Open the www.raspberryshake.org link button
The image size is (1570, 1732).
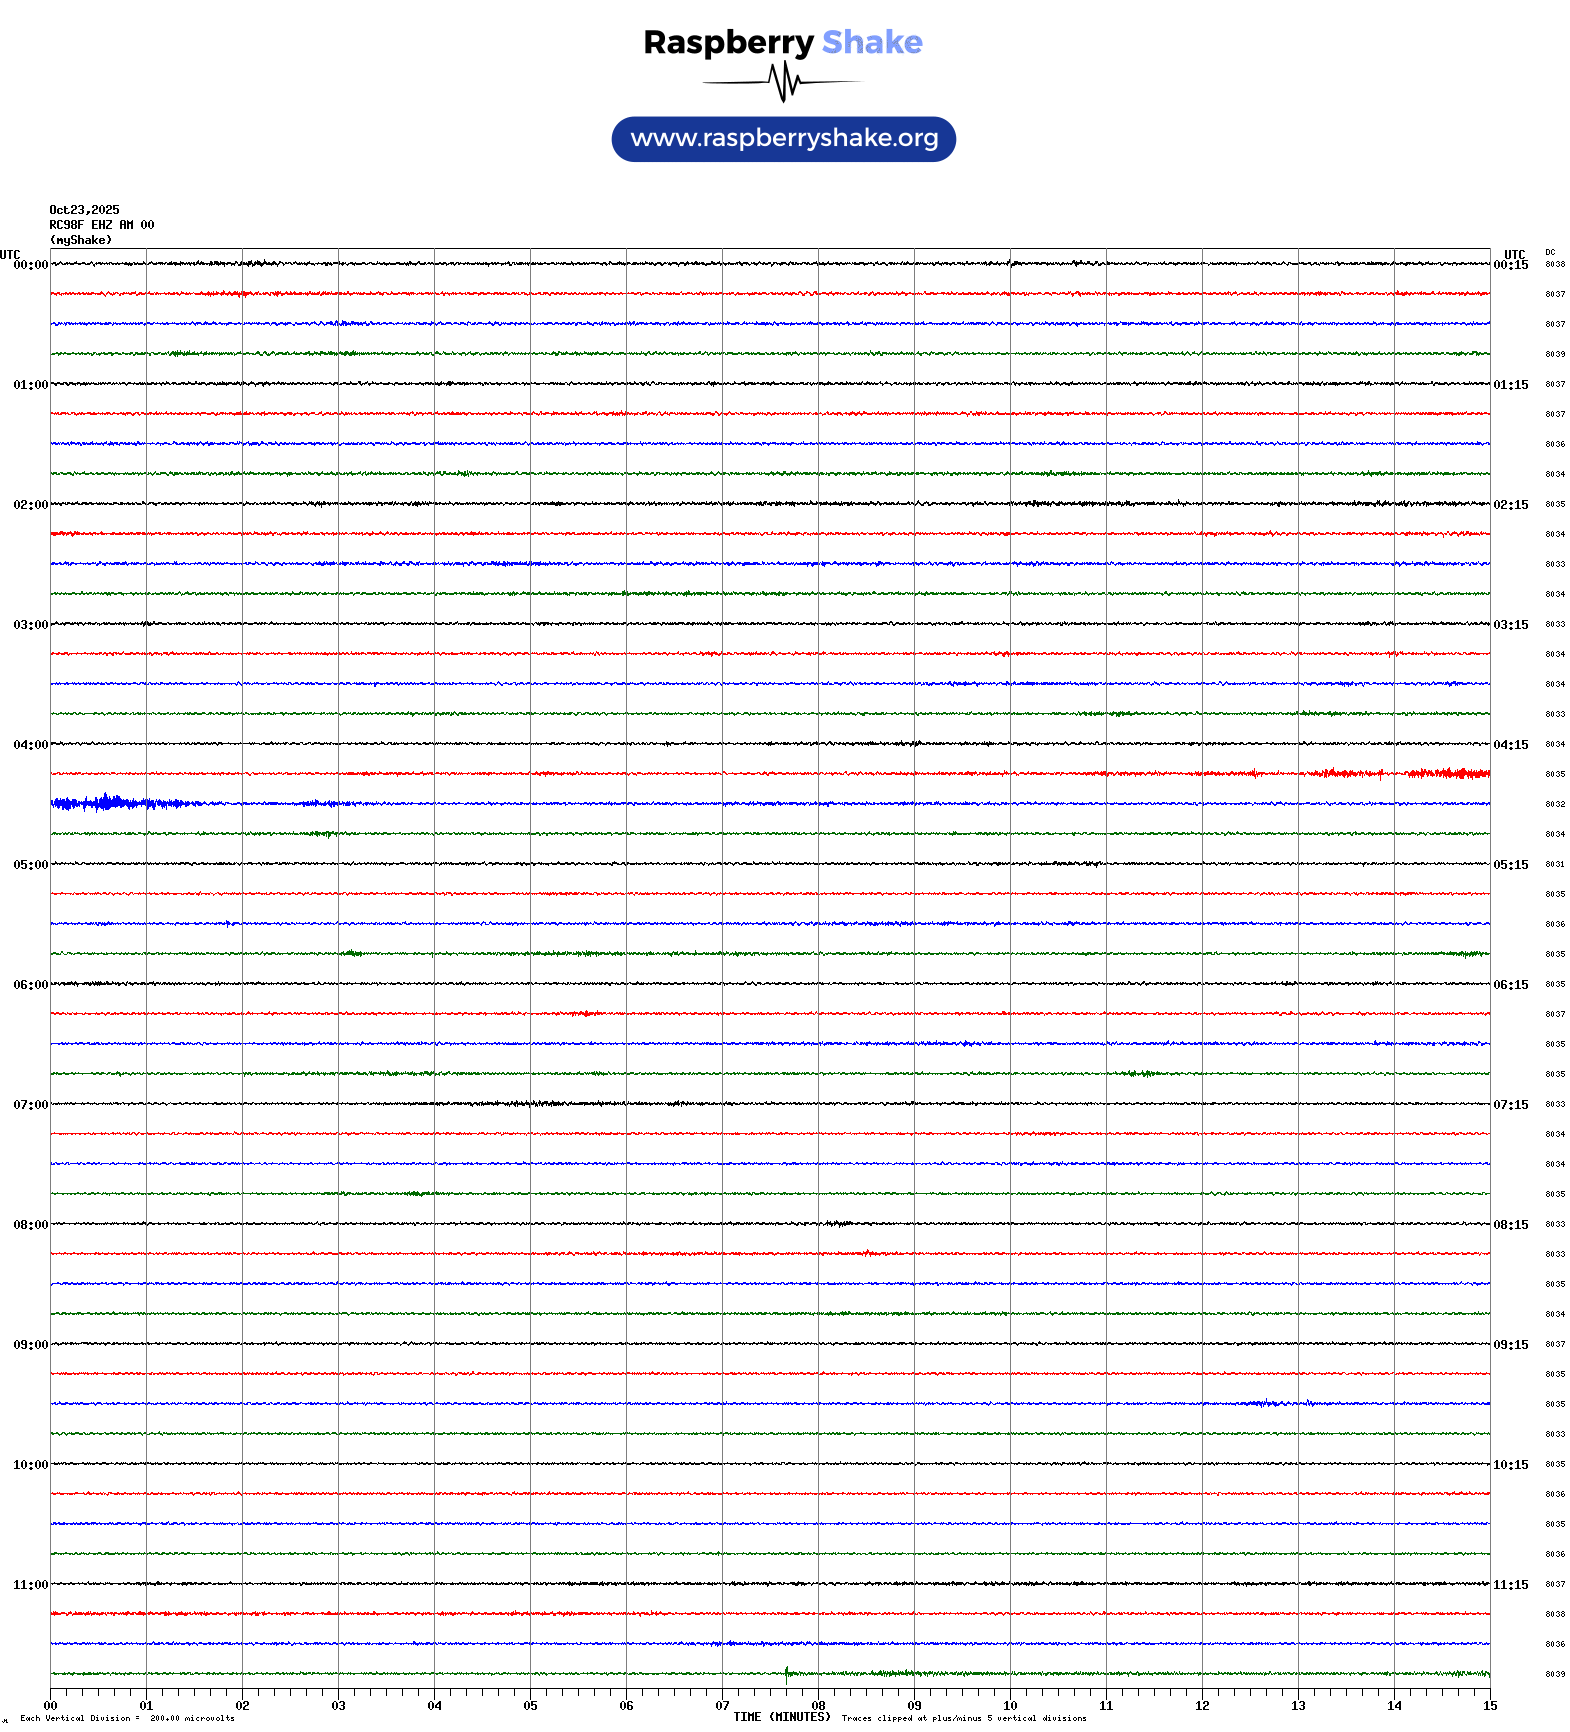pos(784,139)
